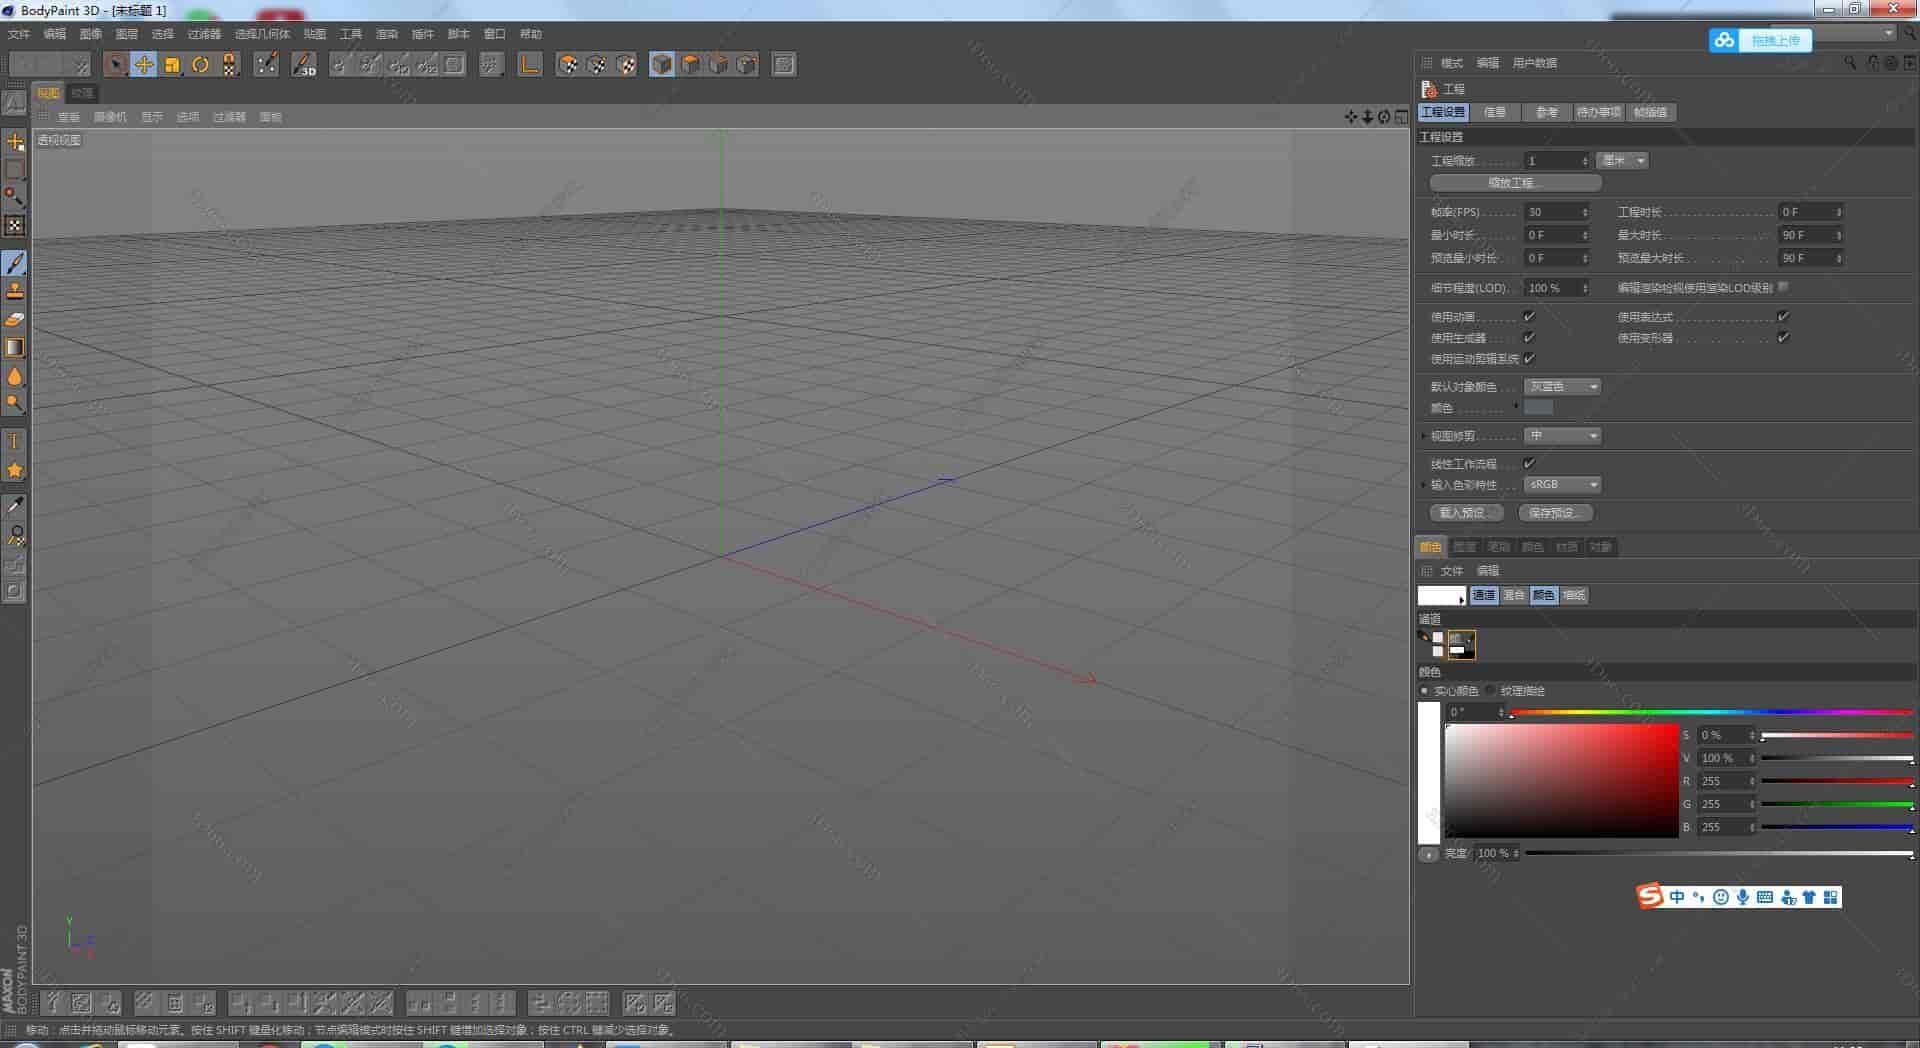The width and height of the screenshot is (1920, 1048).
Task: Select the Brush tool in left sidebar
Action: tap(15, 263)
